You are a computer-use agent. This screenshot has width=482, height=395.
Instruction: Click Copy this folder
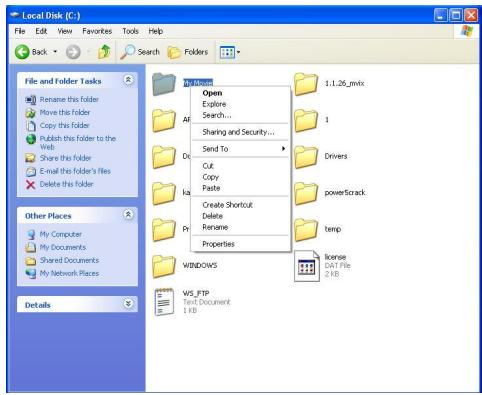coord(64,125)
